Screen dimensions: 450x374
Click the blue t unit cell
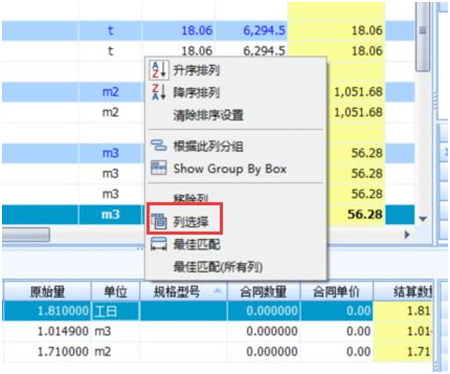(x=110, y=31)
